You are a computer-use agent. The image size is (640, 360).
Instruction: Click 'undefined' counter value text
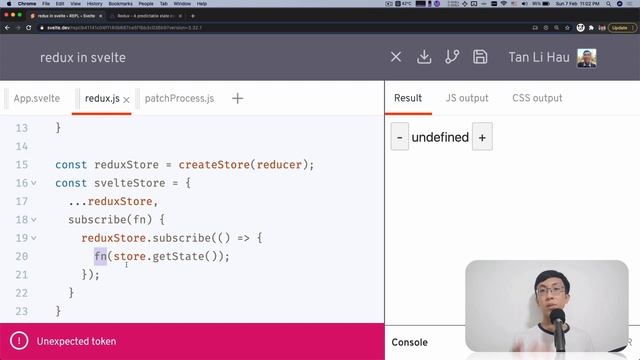(440, 137)
